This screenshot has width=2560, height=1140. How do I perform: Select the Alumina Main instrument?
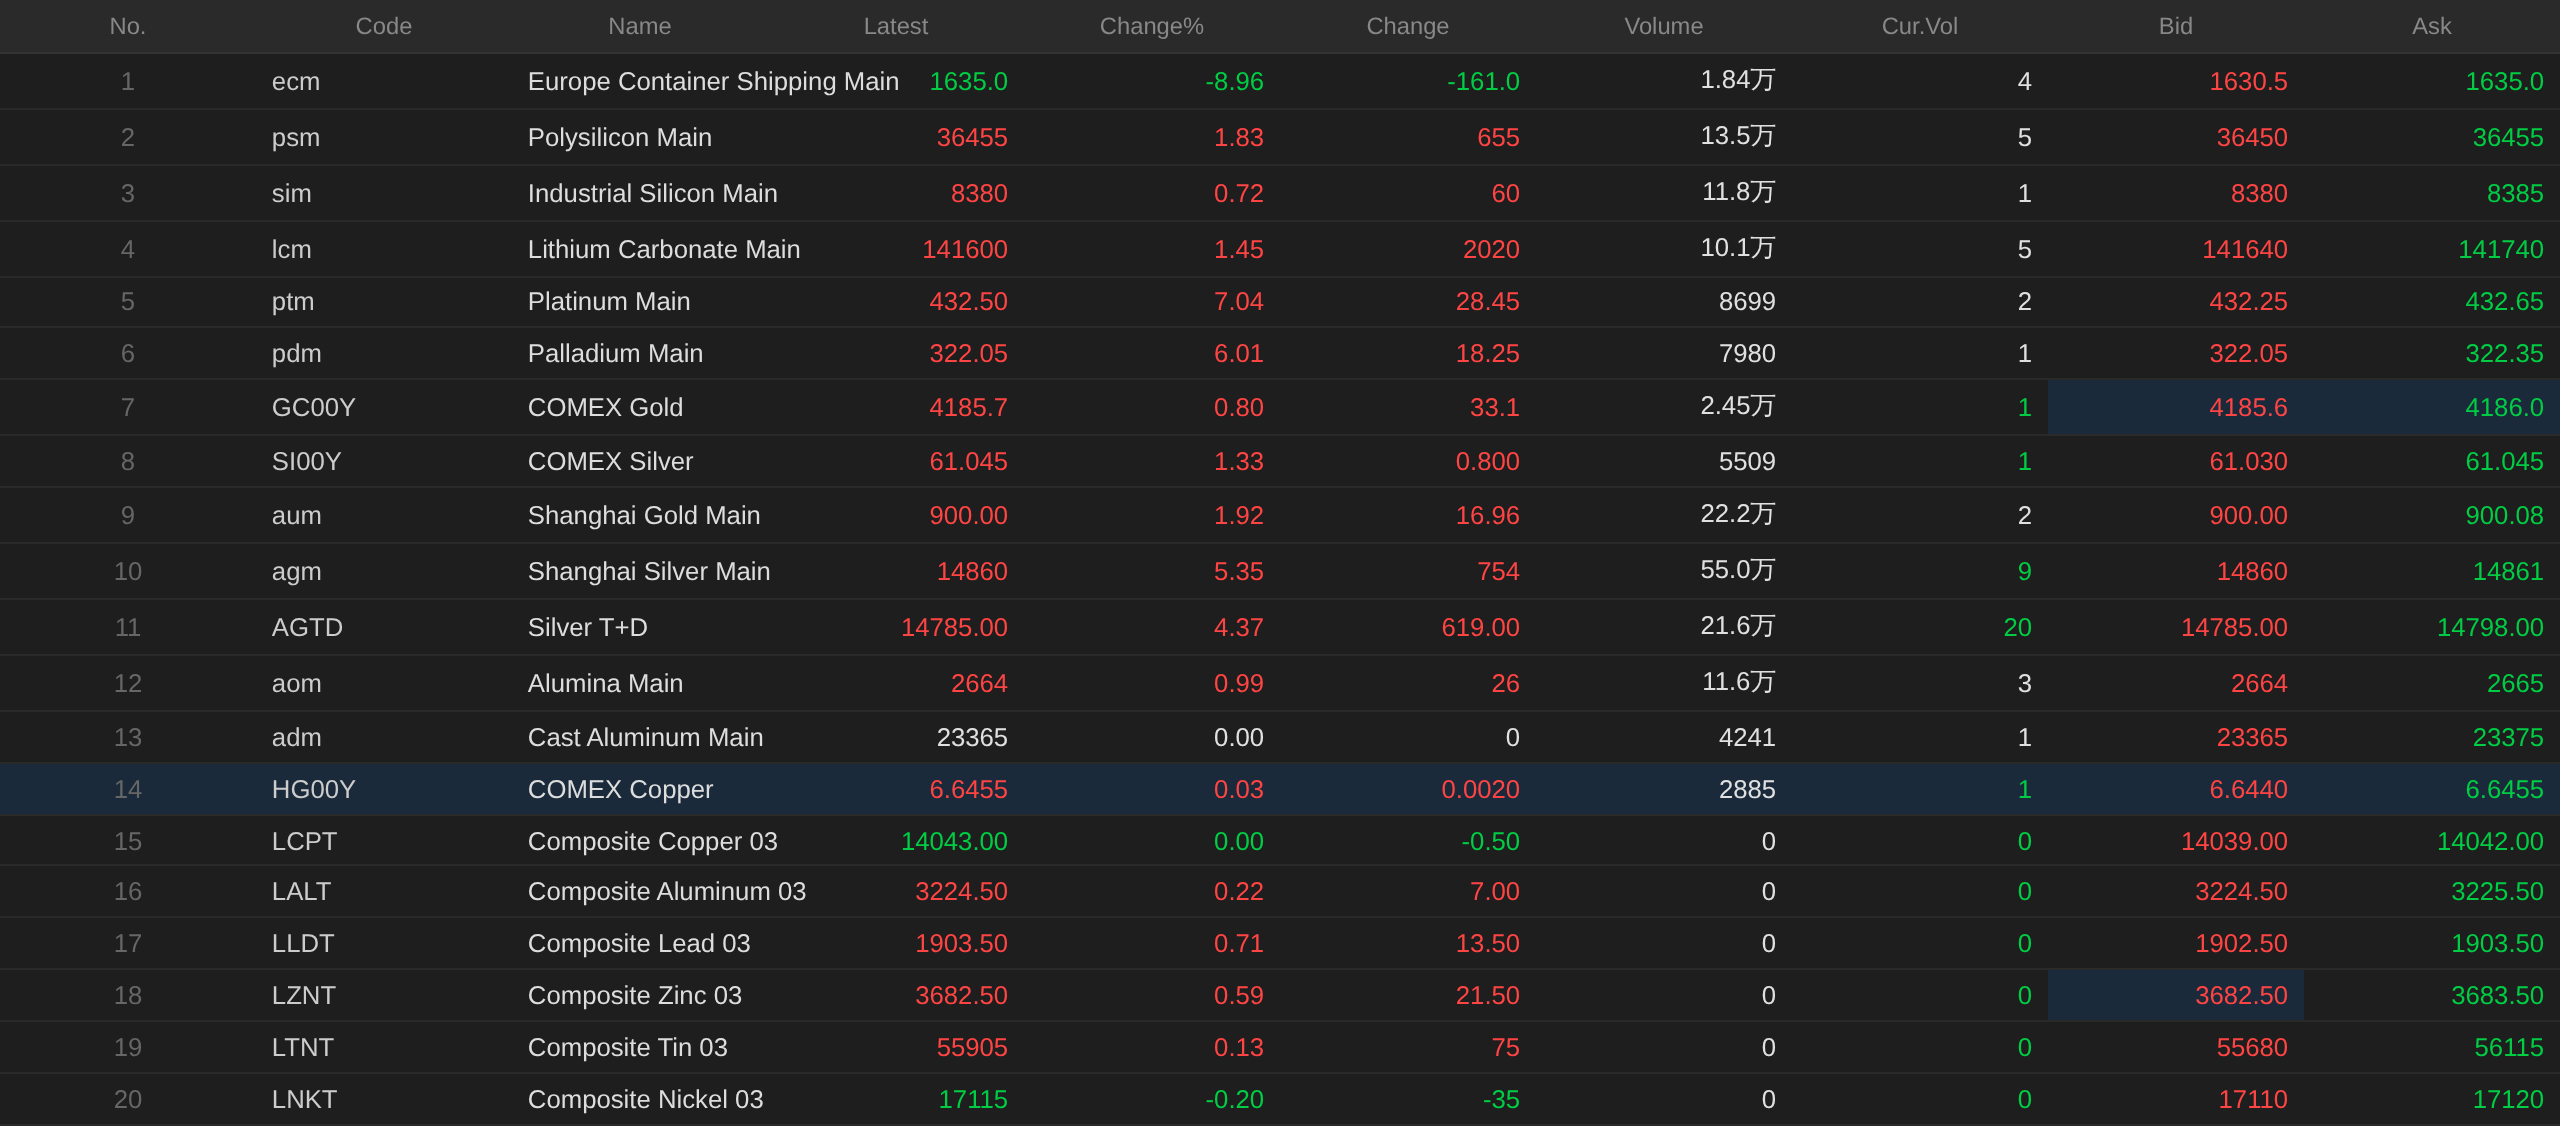(x=605, y=683)
